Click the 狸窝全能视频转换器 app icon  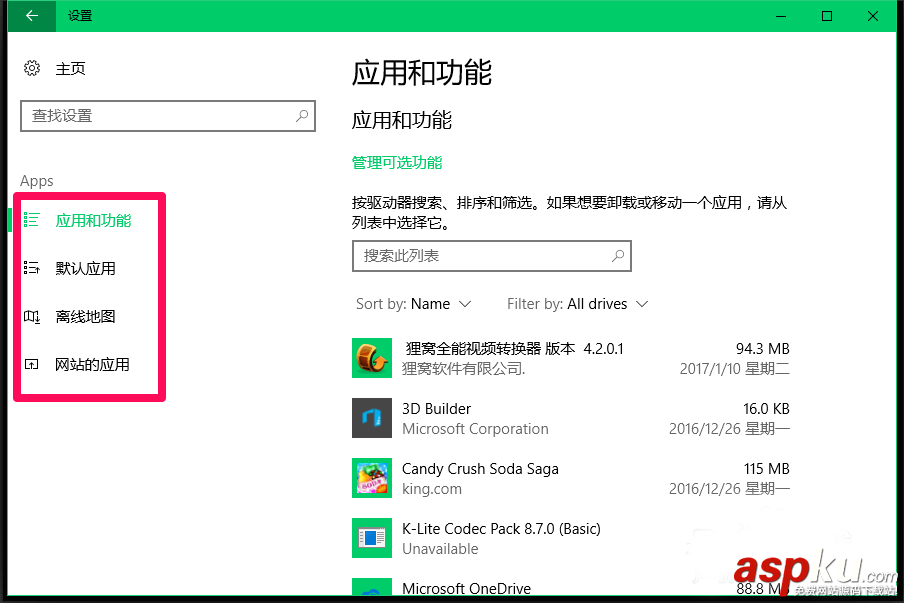[372, 358]
